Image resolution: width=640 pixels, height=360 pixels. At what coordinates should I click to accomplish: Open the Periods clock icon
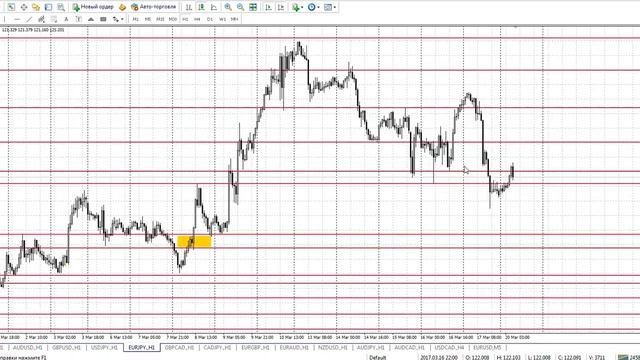312,7
